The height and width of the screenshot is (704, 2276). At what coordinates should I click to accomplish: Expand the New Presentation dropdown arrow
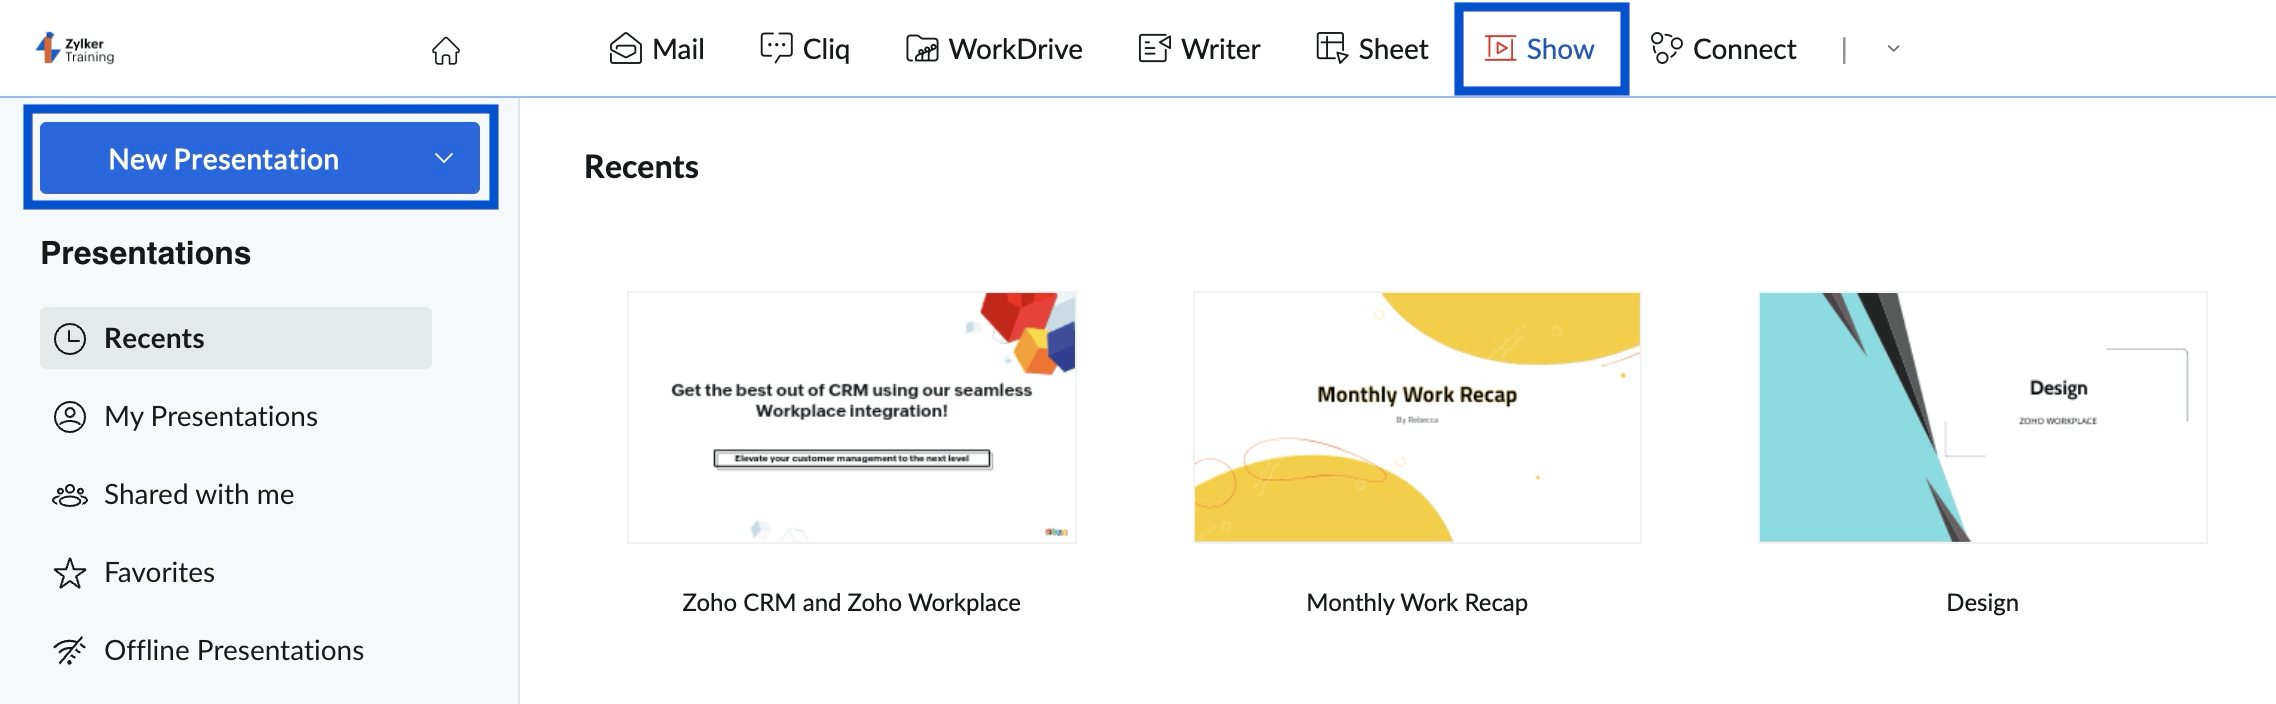pyautogui.click(x=444, y=158)
